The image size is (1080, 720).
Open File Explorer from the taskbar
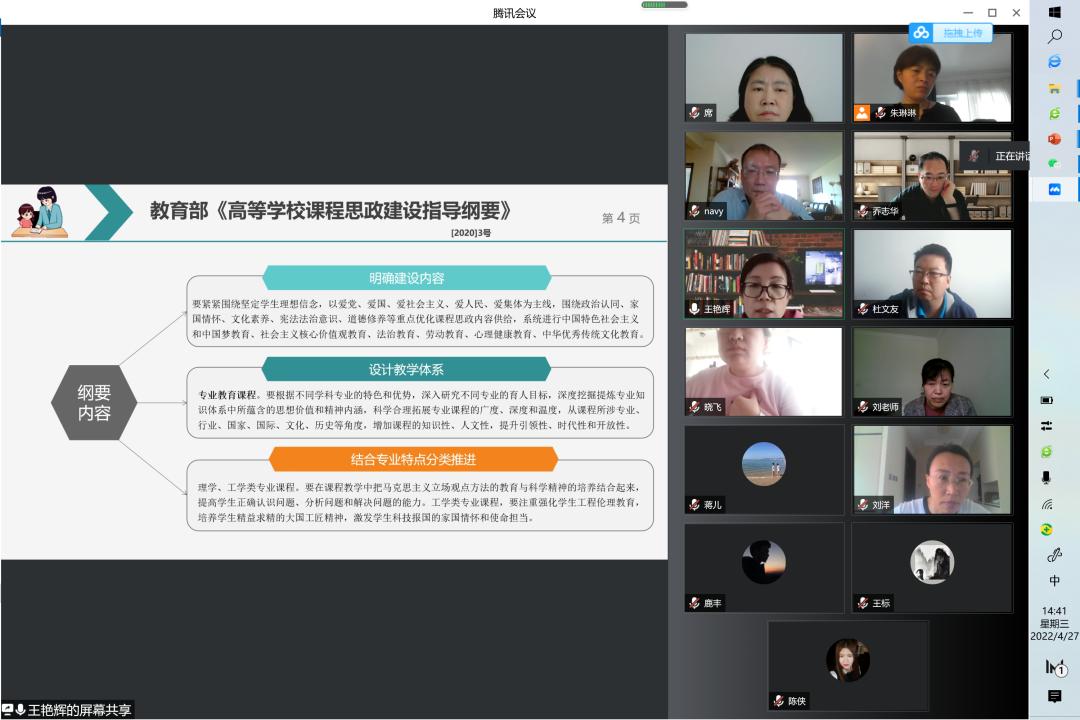coord(1054,88)
